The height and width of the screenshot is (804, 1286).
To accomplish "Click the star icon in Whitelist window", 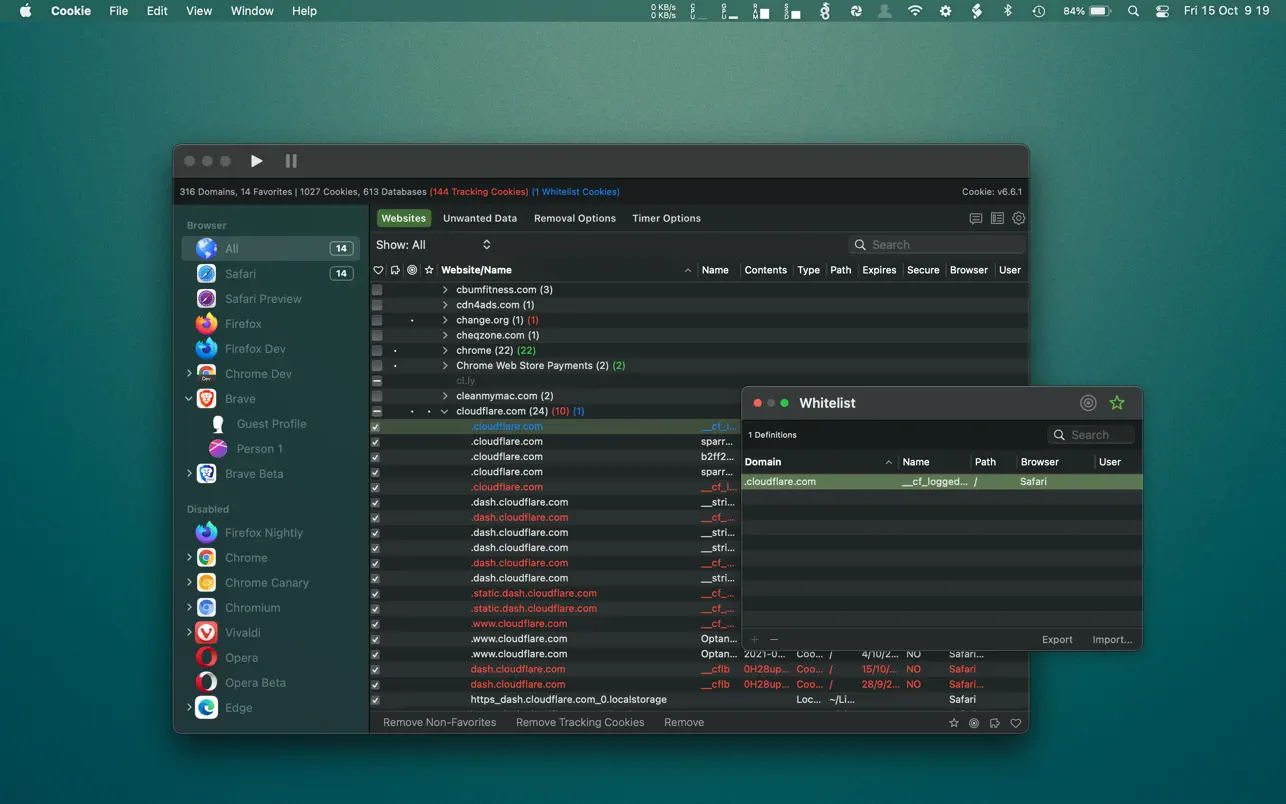I will pyautogui.click(x=1116, y=403).
